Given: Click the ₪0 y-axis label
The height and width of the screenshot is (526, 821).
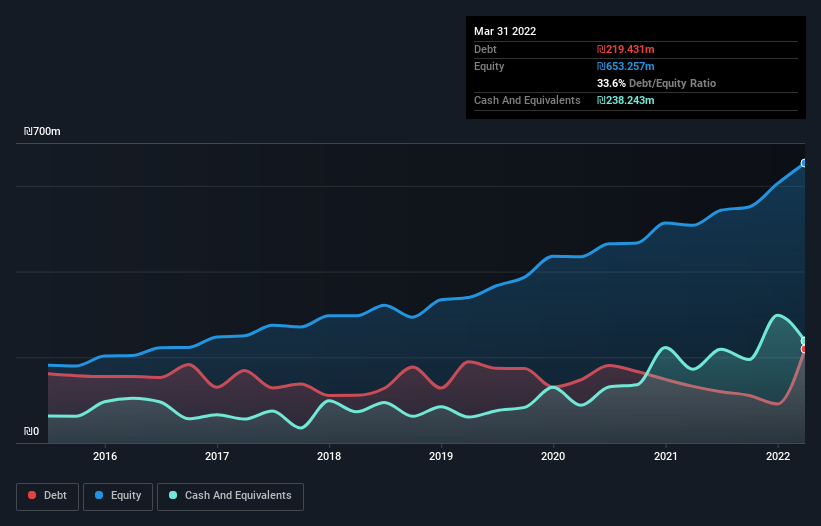Looking at the screenshot, I should pos(31,431).
